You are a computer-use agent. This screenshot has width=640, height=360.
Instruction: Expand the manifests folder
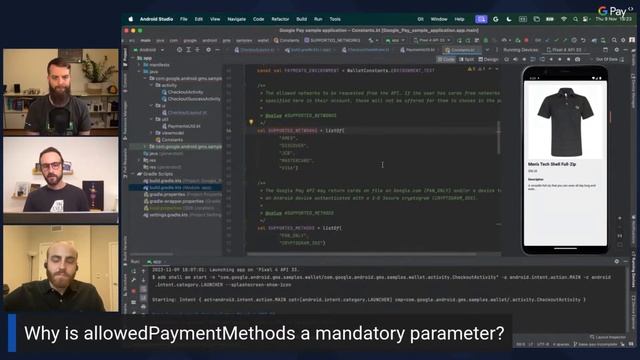pyautogui.click(x=139, y=65)
